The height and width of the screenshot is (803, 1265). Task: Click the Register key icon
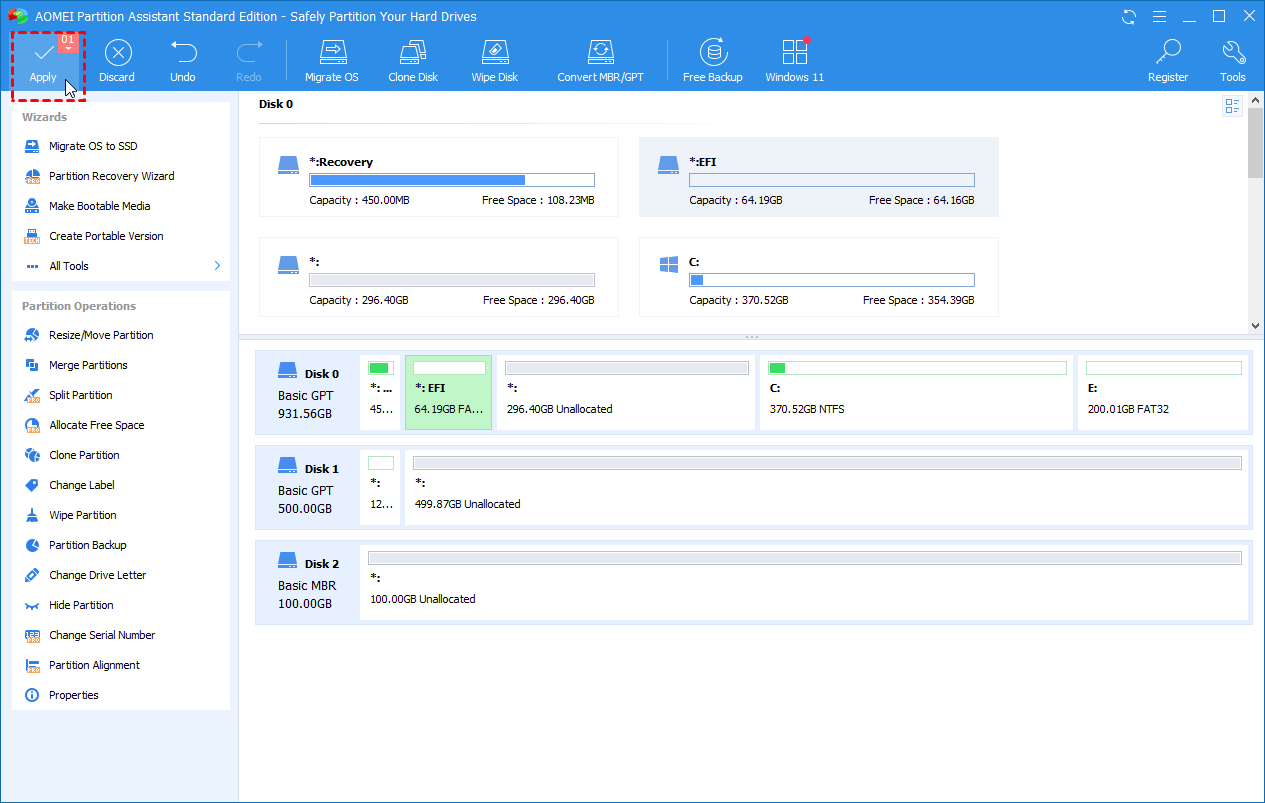point(1168,53)
